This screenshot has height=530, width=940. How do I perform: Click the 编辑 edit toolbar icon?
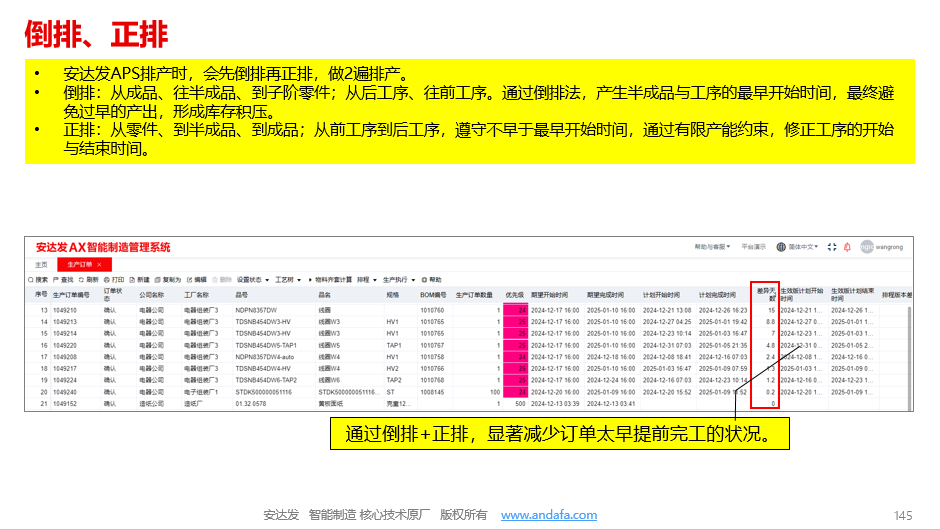(189, 280)
